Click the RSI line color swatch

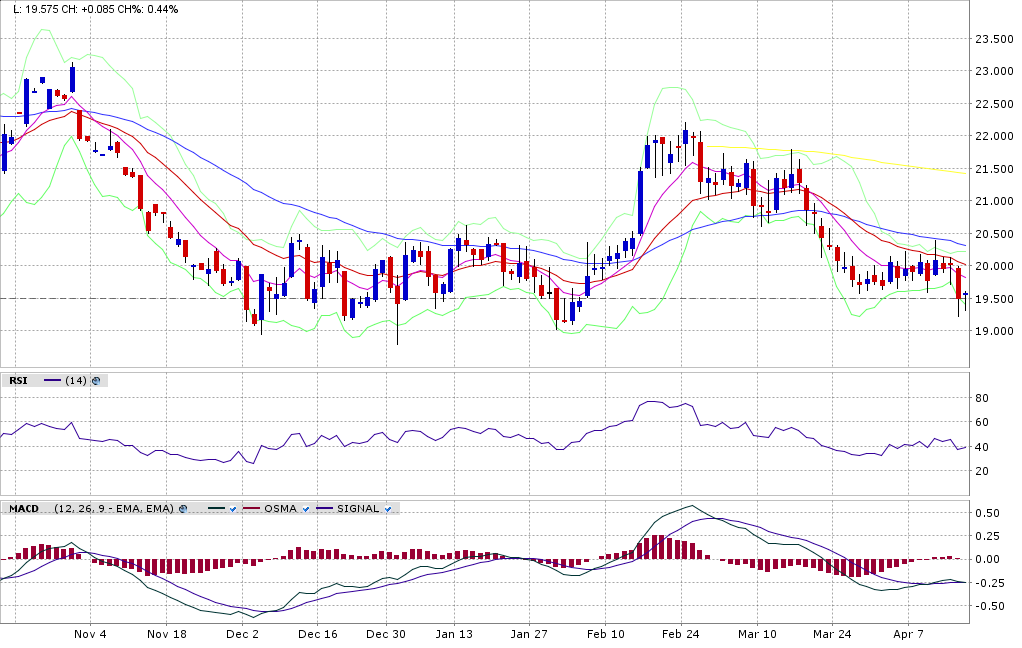point(52,381)
